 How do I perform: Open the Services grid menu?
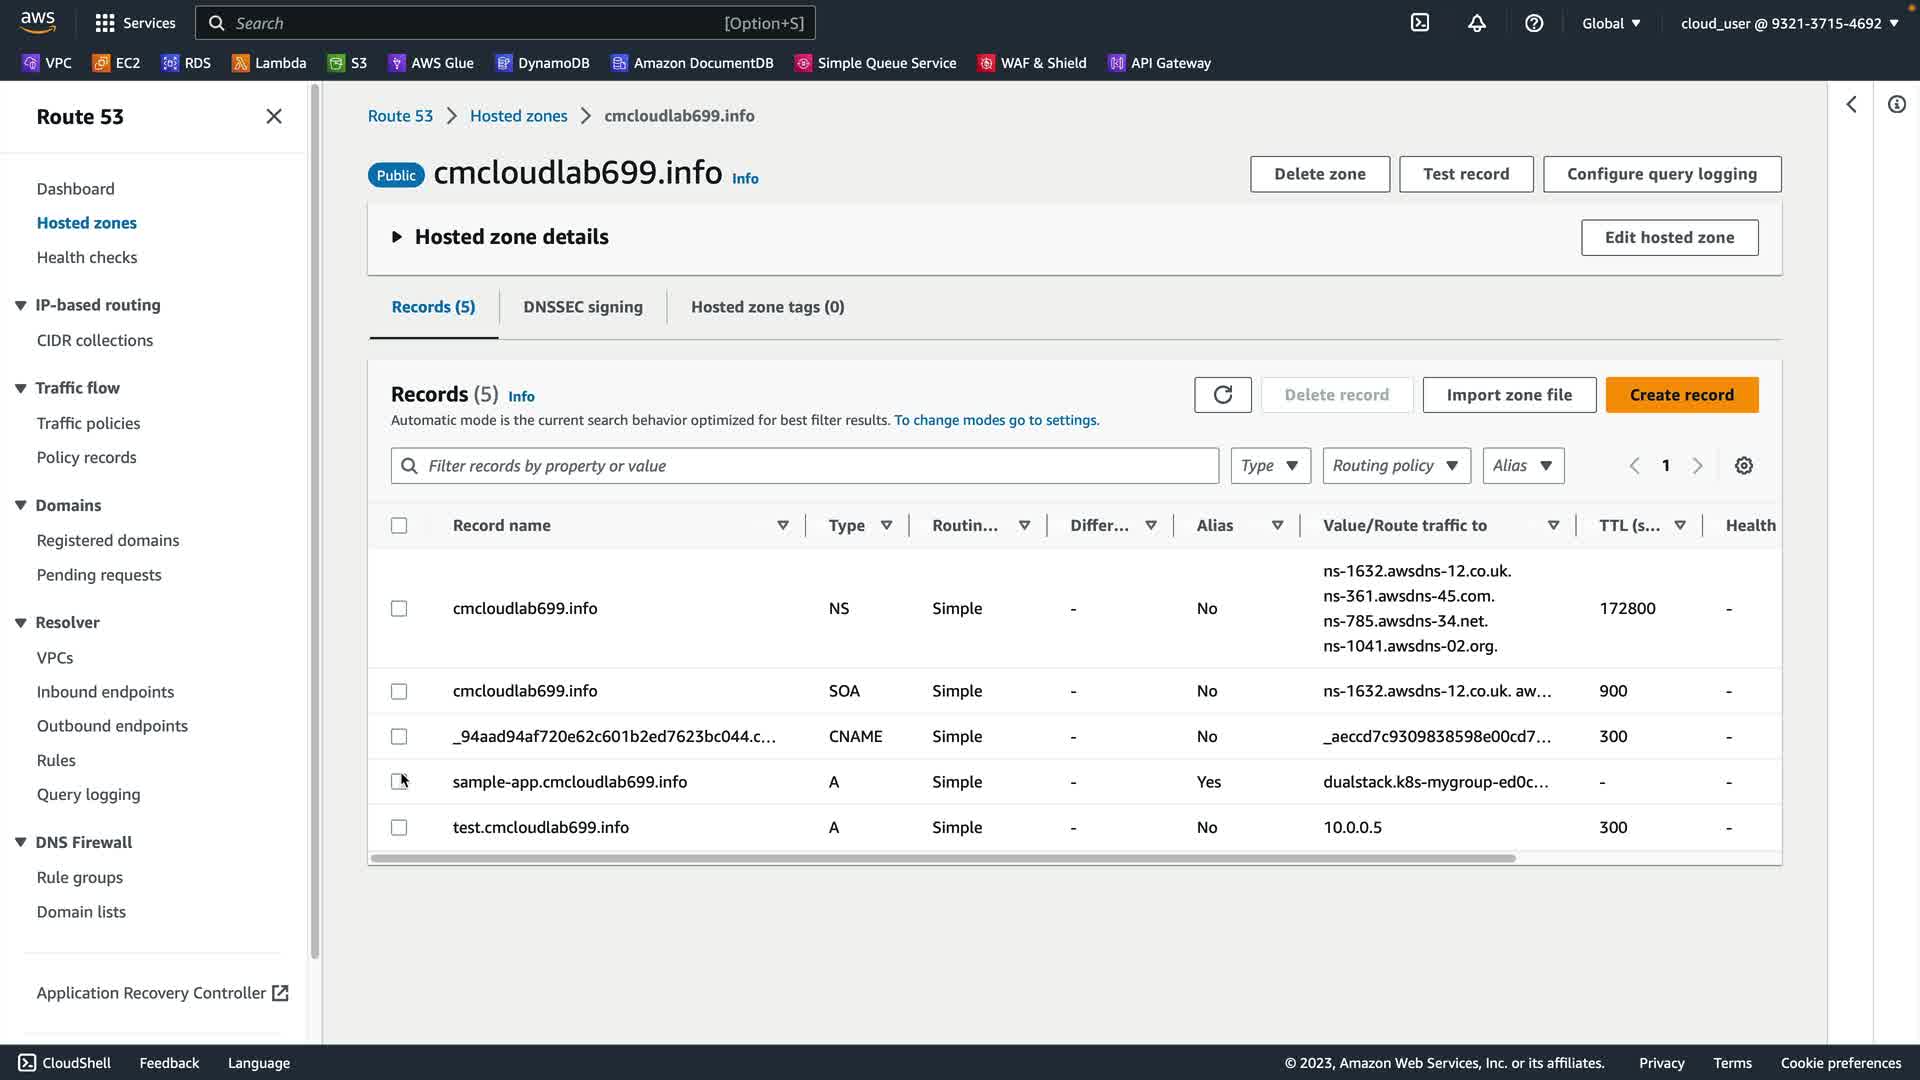pos(134,23)
